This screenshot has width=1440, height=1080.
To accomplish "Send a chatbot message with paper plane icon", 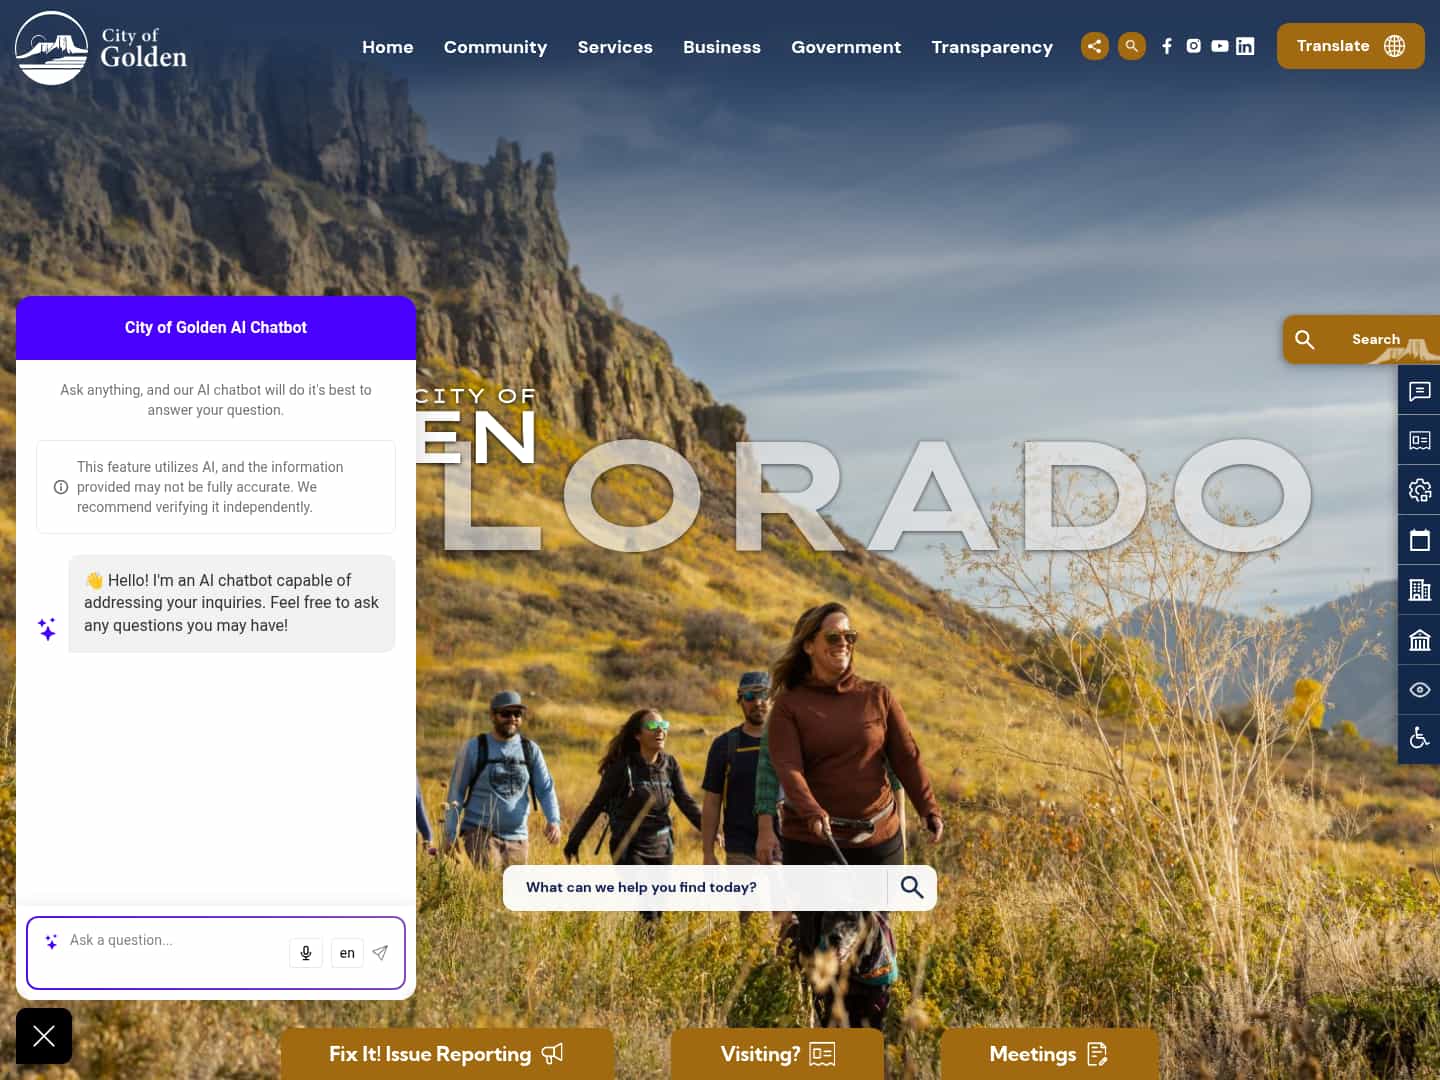I will click(x=380, y=953).
